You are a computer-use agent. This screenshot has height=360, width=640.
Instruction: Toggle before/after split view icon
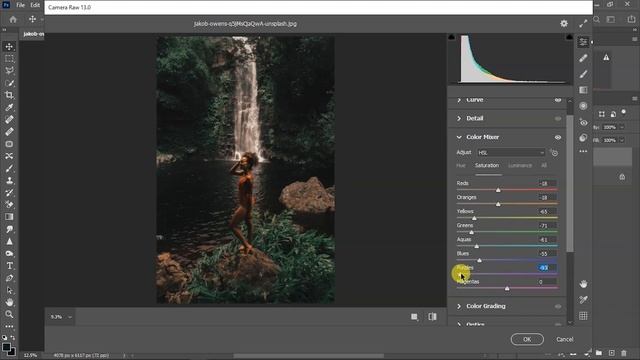[x=432, y=317]
